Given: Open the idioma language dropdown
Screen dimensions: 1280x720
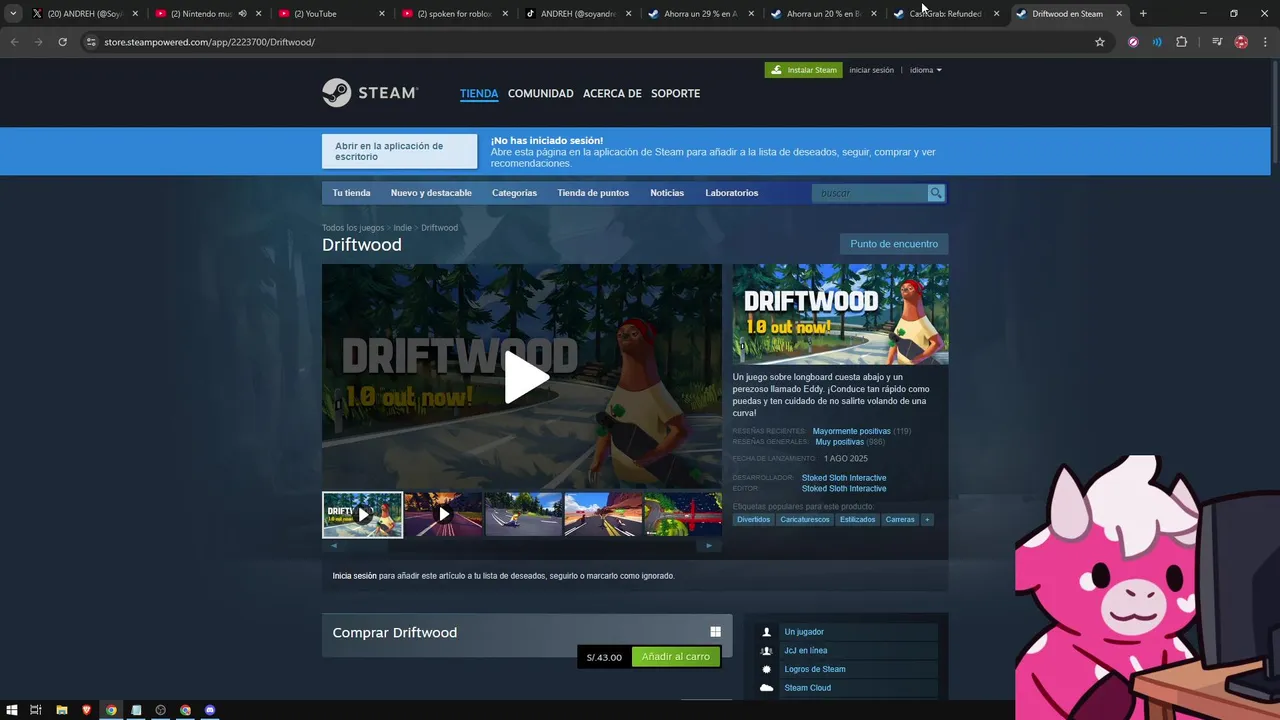Looking at the screenshot, I should [x=925, y=70].
